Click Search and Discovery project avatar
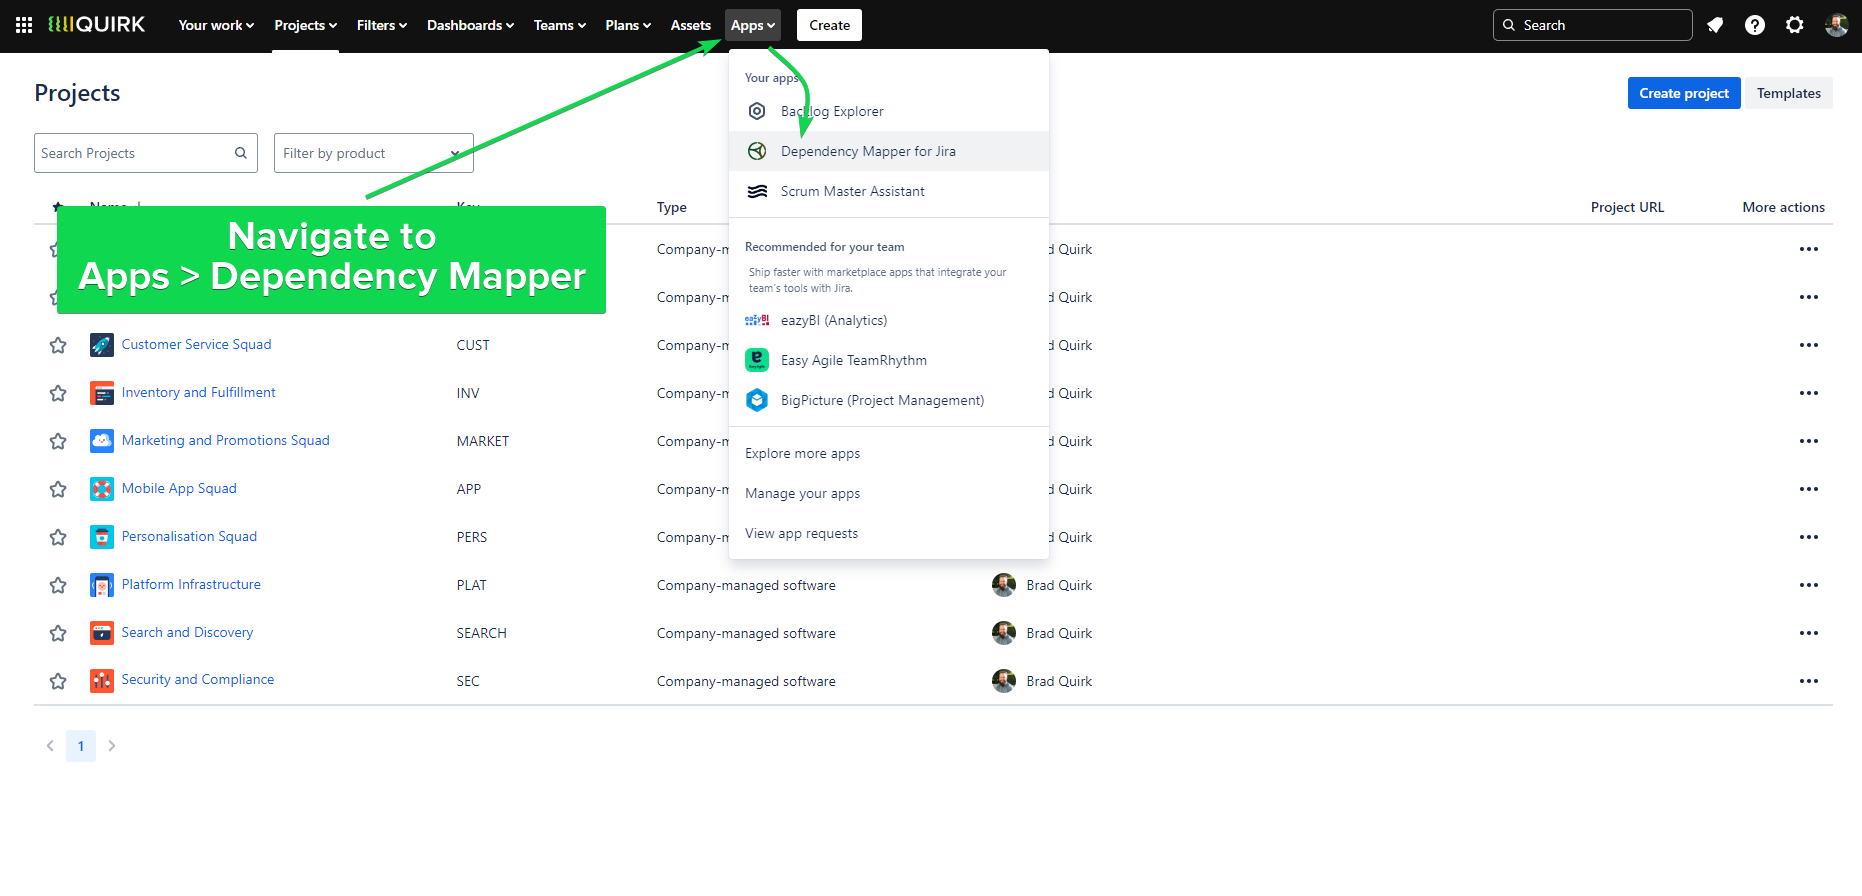1862x896 pixels. pos(102,633)
